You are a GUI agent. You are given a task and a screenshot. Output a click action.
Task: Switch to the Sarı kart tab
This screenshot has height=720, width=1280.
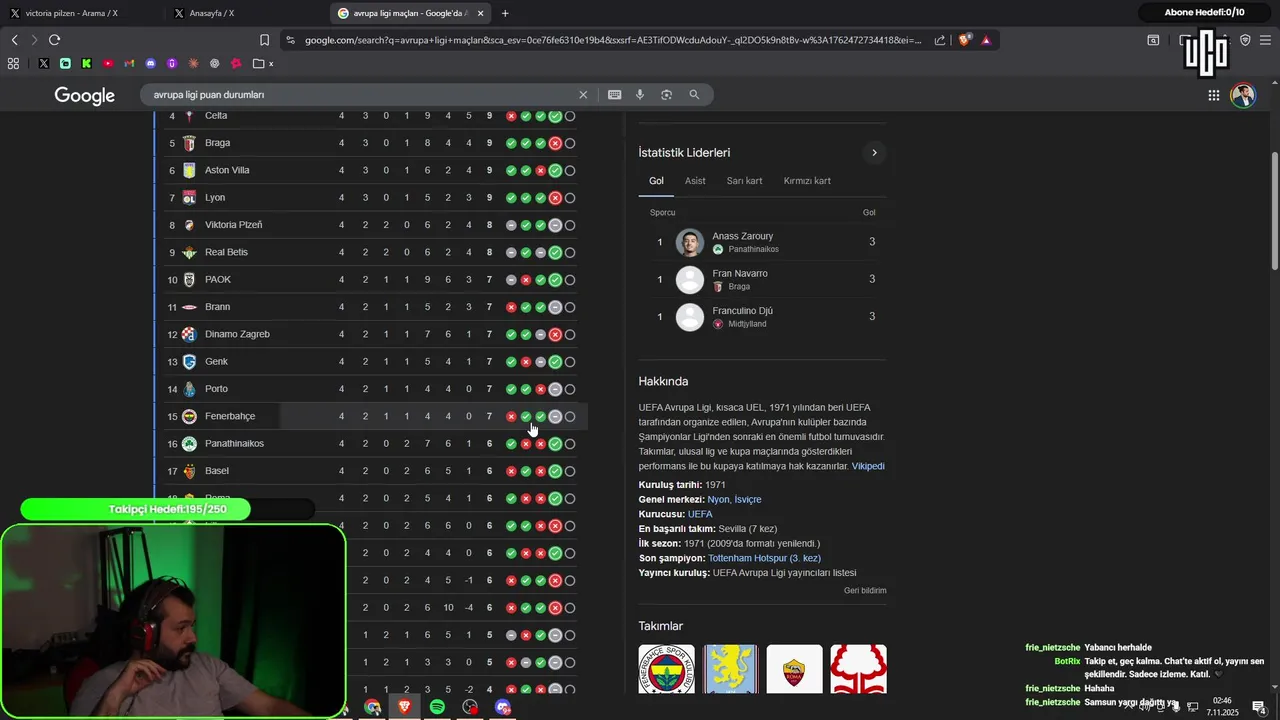pos(744,181)
